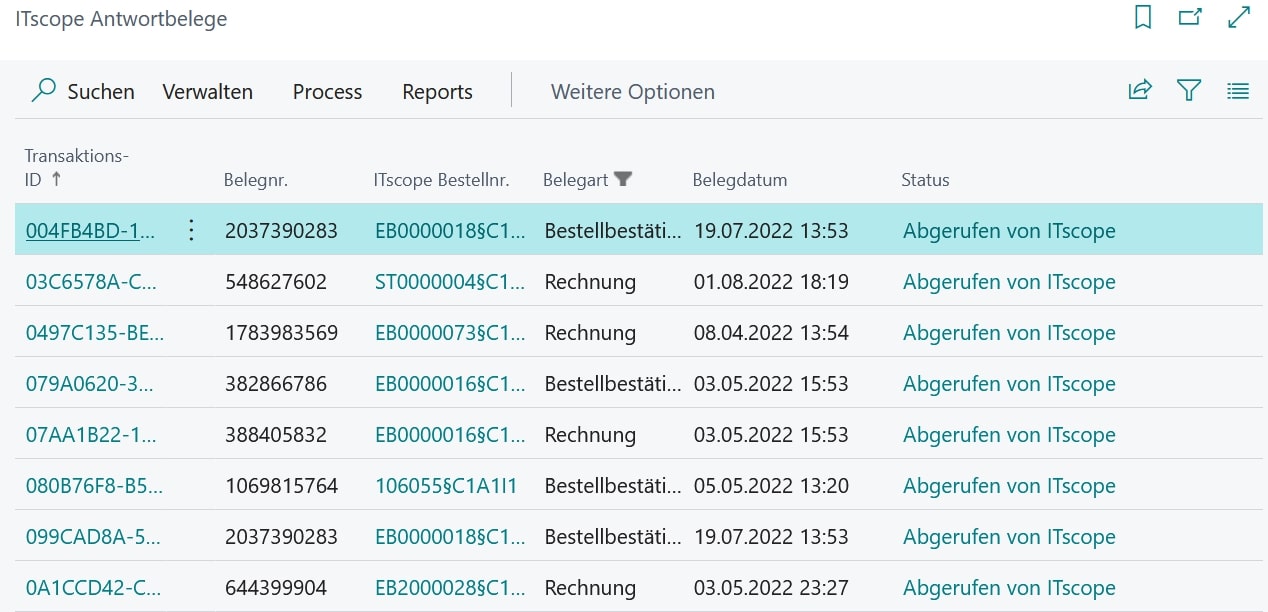
Task: Open row options three-dot menu for 004FB4BD
Action: 192,231
